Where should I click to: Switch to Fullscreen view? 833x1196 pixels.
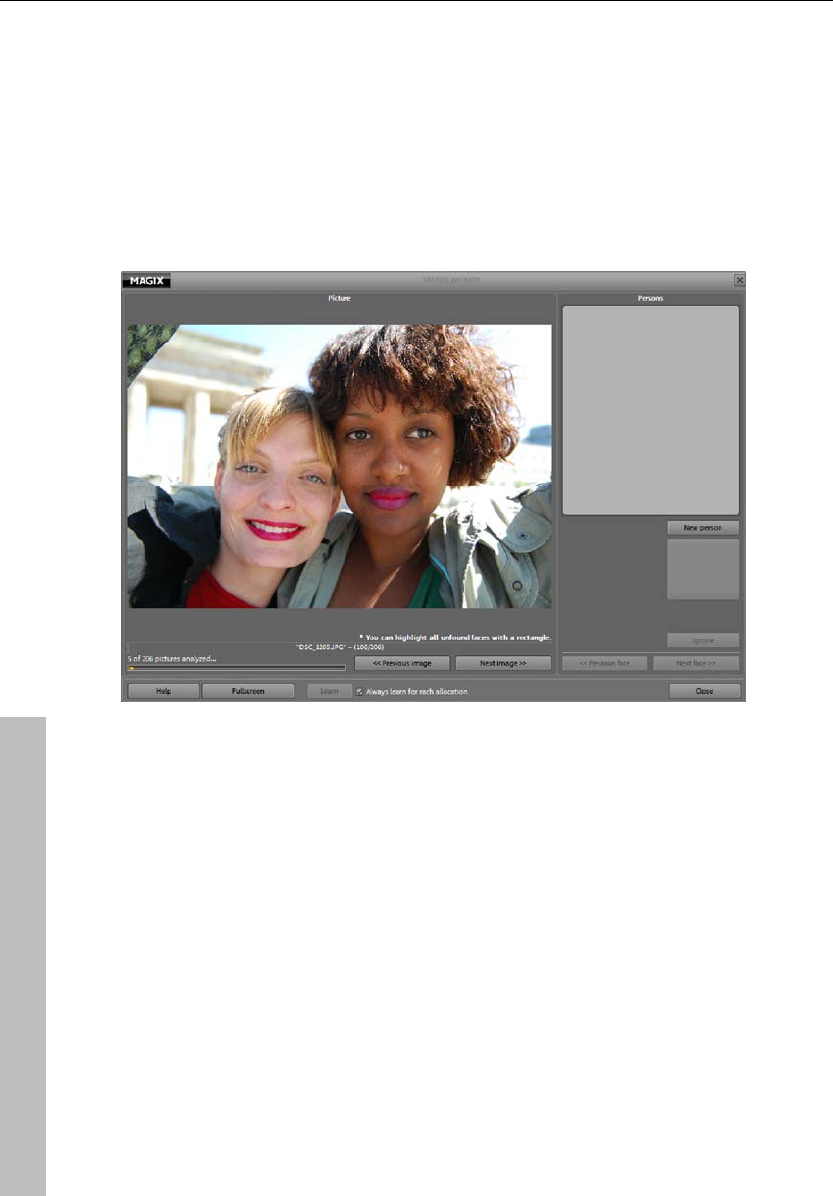248,691
